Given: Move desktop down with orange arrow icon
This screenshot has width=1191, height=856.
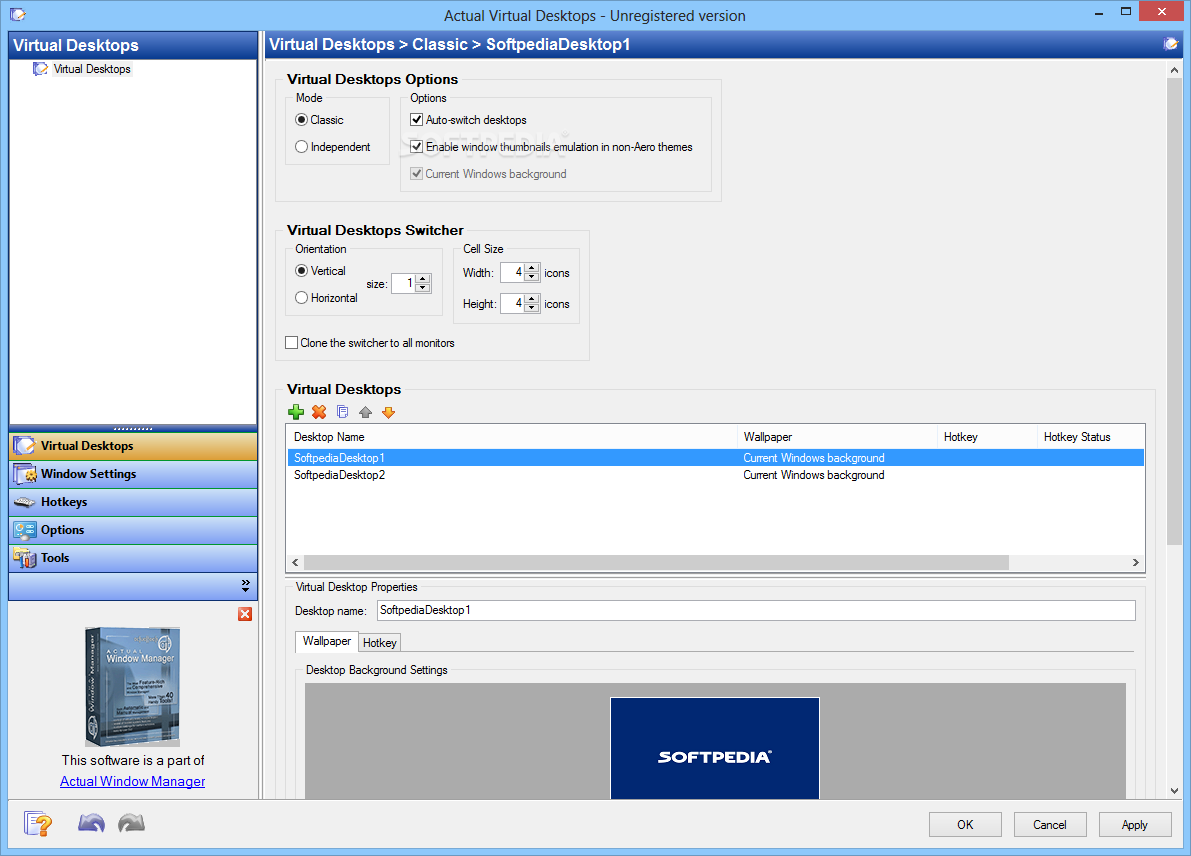Looking at the screenshot, I should (x=388, y=412).
